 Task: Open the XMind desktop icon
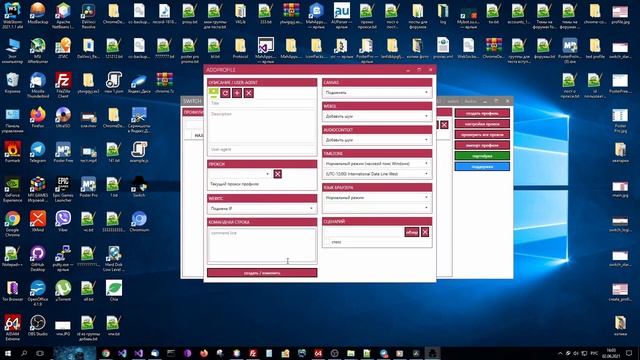[x=38, y=222]
